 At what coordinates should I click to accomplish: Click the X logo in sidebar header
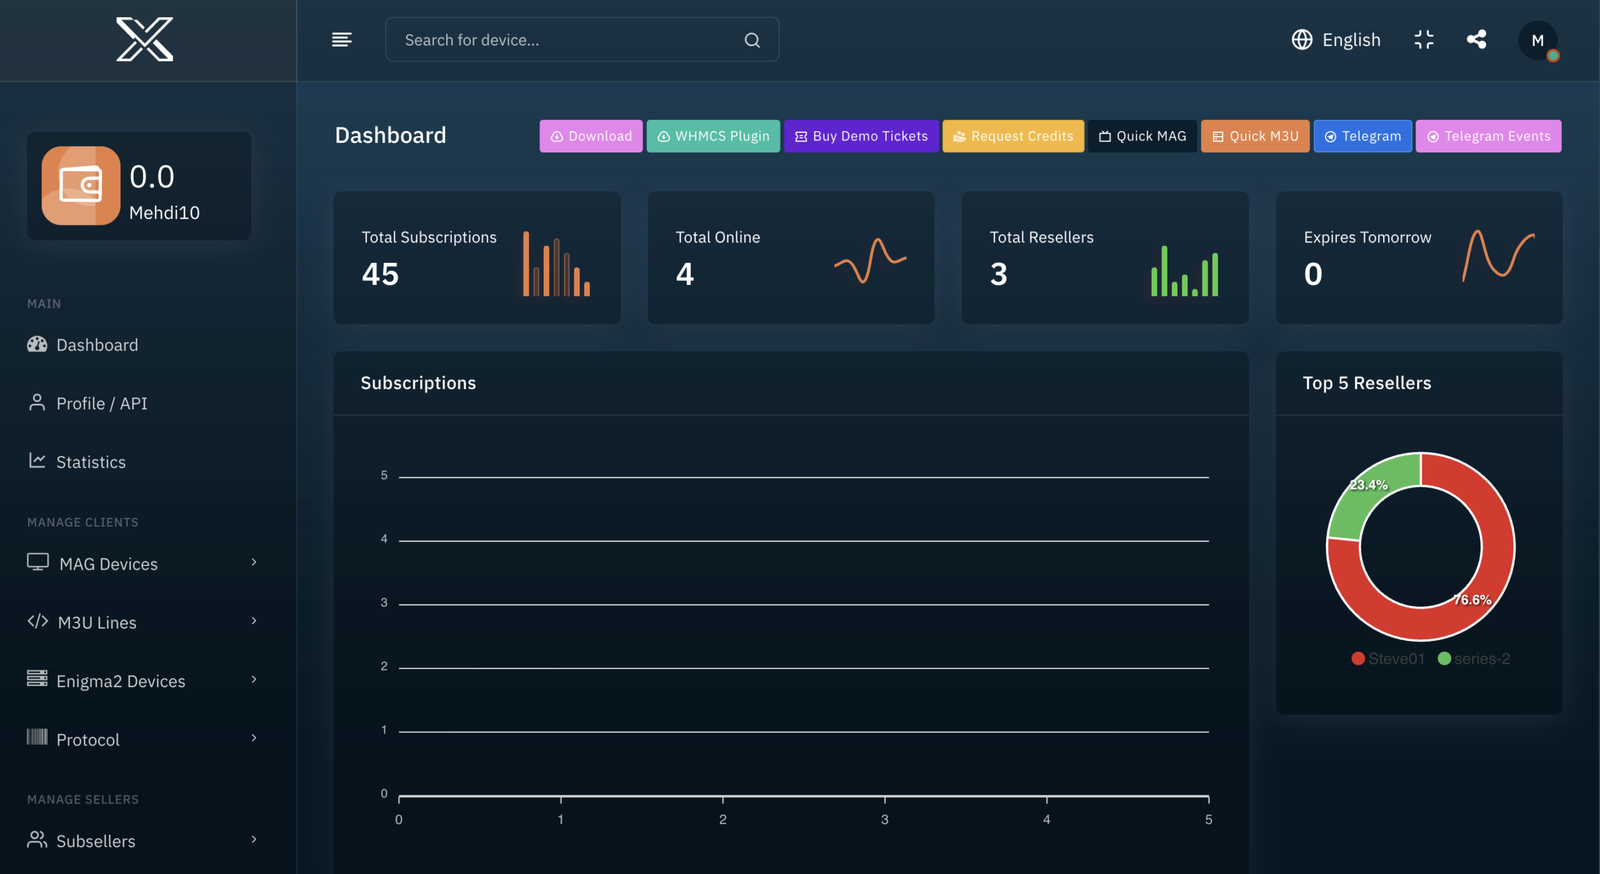coord(145,40)
